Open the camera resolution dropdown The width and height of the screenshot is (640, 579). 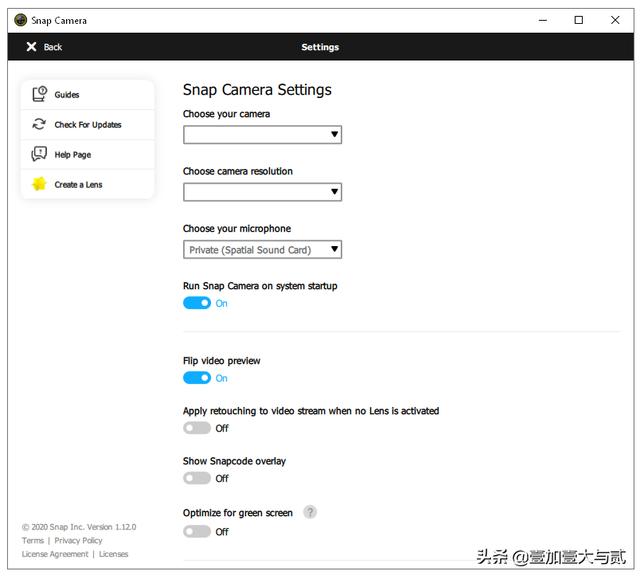(262, 192)
